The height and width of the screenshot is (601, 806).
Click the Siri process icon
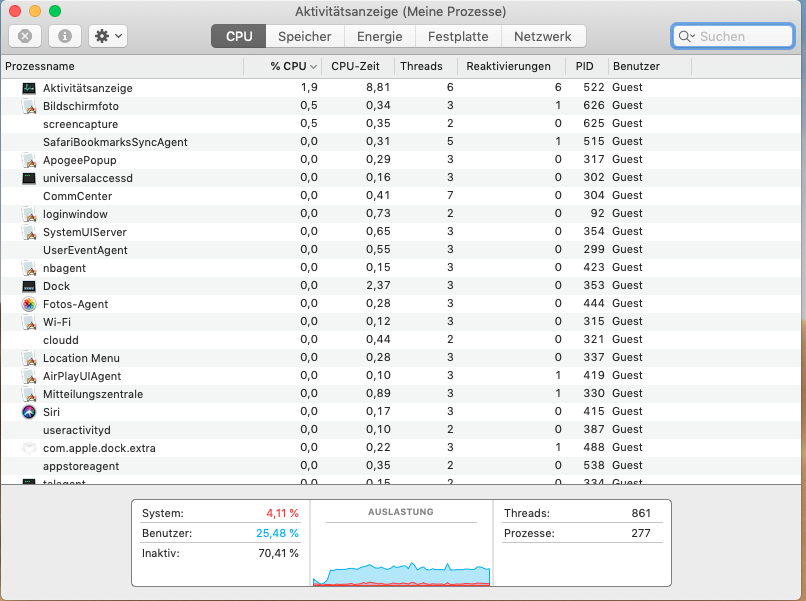point(29,412)
